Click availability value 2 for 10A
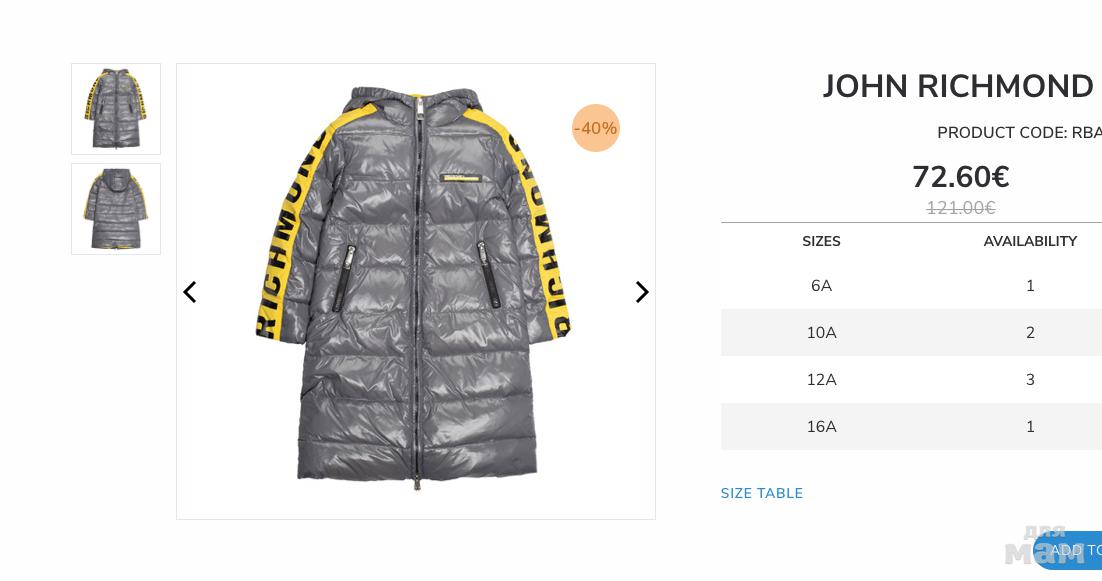 pyautogui.click(x=1030, y=332)
